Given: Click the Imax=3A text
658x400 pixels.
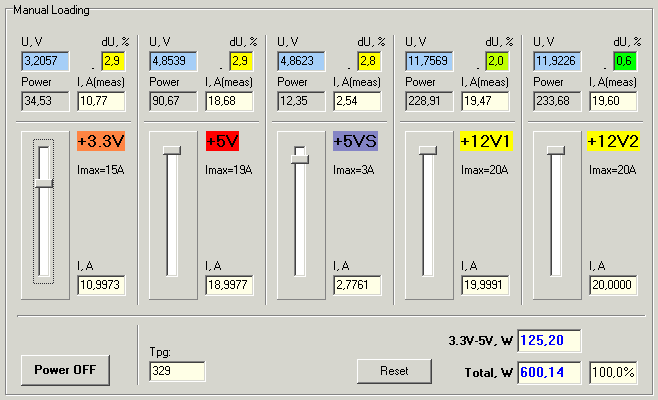Looking at the screenshot, I should pos(354,170).
